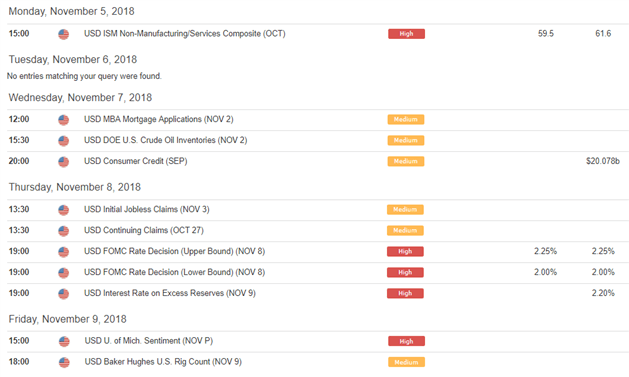Viewport: 629px width, 377px height.
Task: Click the flag icon next to Crude Oil Inventories
Action: pyautogui.click(x=63, y=140)
